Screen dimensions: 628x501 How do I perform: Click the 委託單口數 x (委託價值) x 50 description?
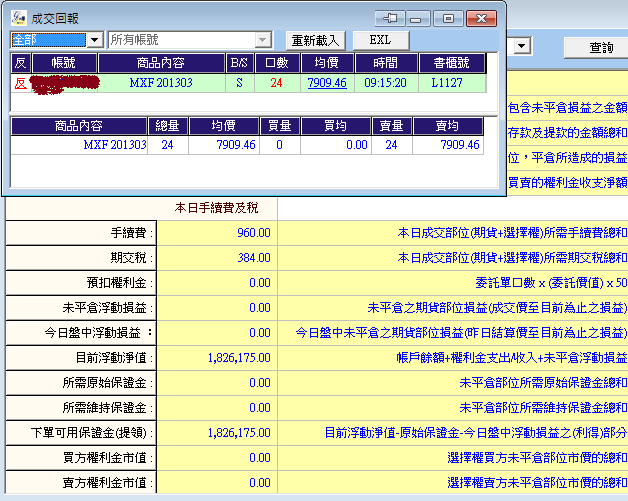[551, 283]
